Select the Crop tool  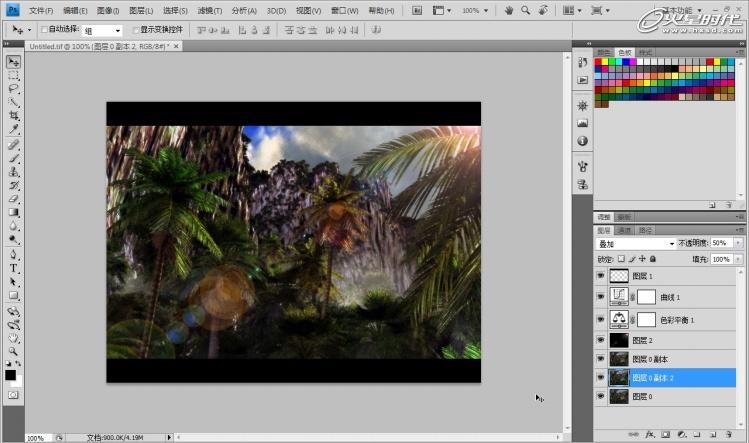13,116
